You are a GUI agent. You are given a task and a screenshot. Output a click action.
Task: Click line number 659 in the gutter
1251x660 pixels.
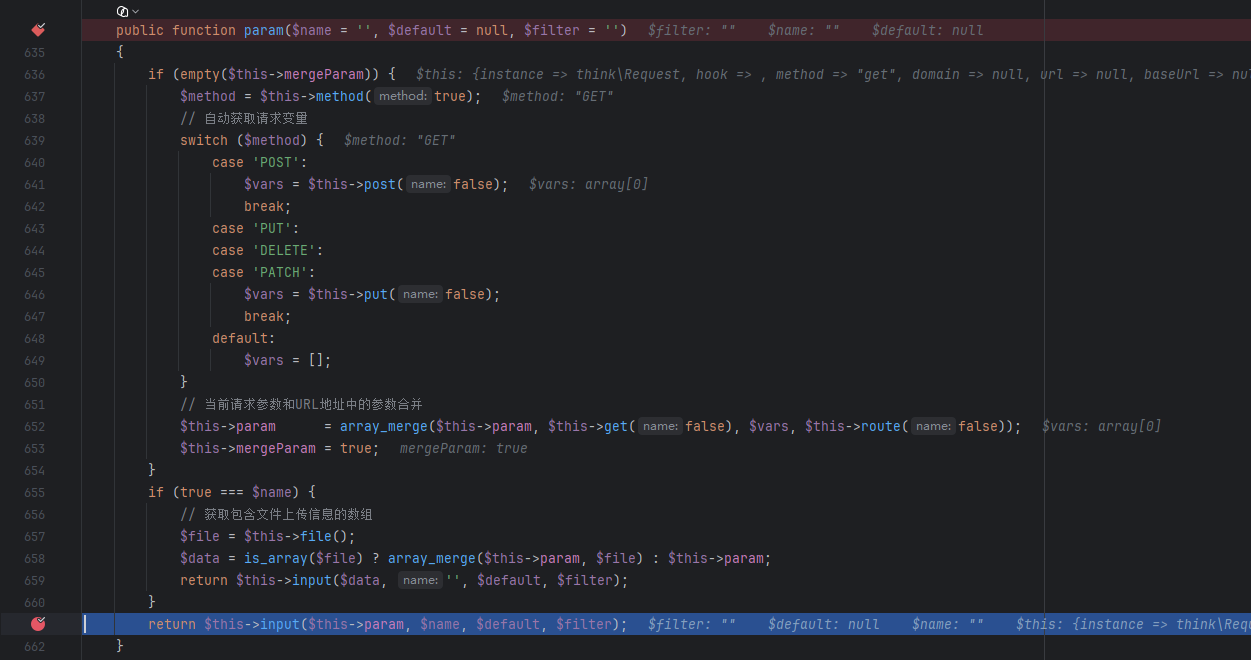pos(34,580)
